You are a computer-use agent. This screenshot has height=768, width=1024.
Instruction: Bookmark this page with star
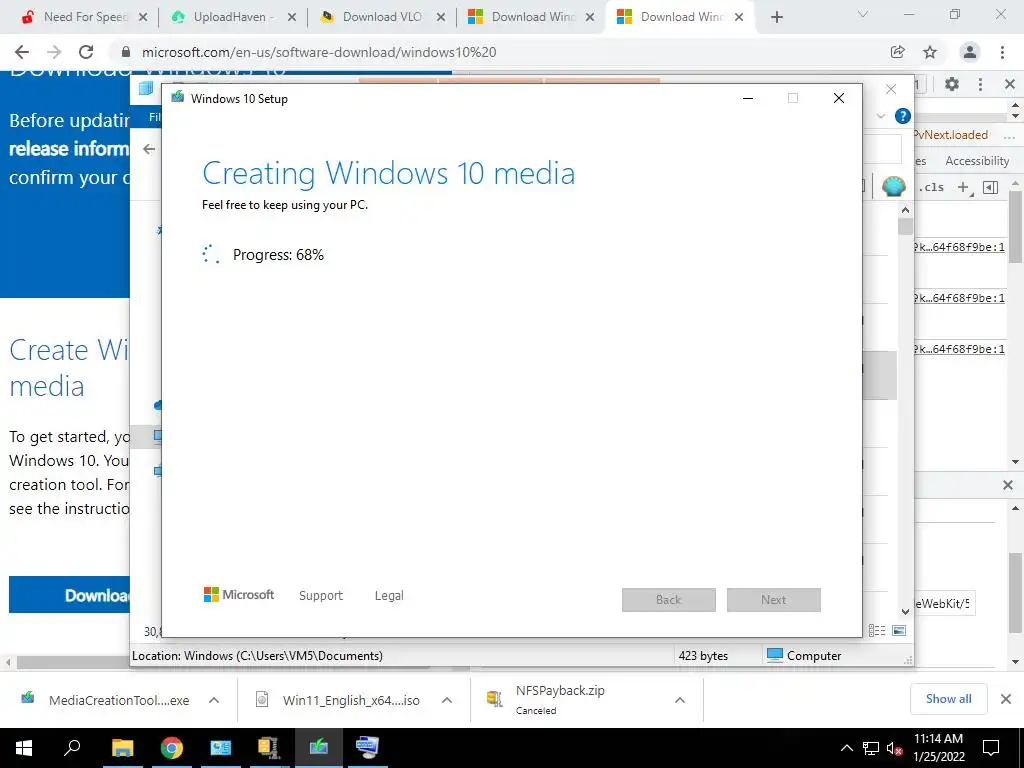930,52
